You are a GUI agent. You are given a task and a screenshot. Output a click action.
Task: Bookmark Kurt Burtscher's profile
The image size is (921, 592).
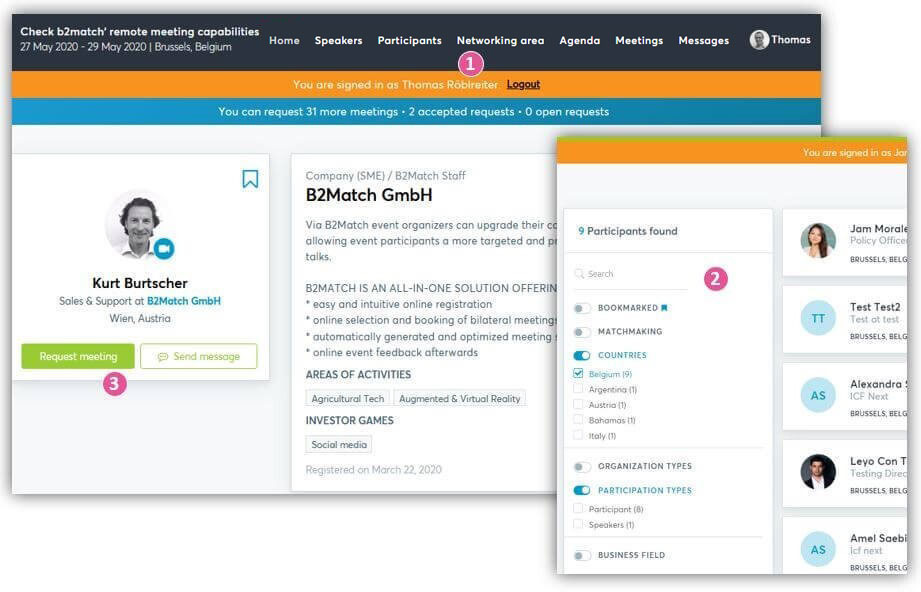(x=250, y=179)
